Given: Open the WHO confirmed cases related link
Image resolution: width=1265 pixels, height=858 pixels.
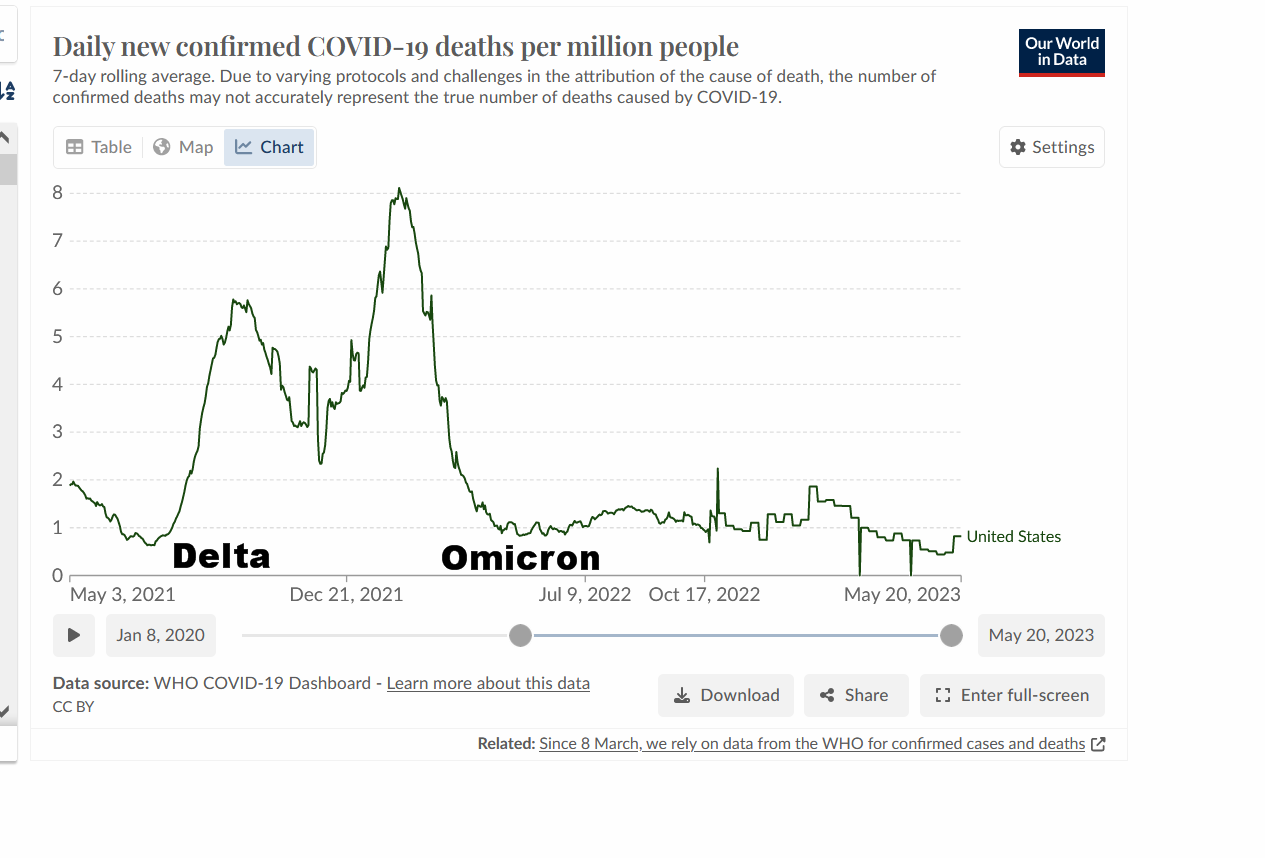Looking at the screenshot, I should (x=812, y=744).
